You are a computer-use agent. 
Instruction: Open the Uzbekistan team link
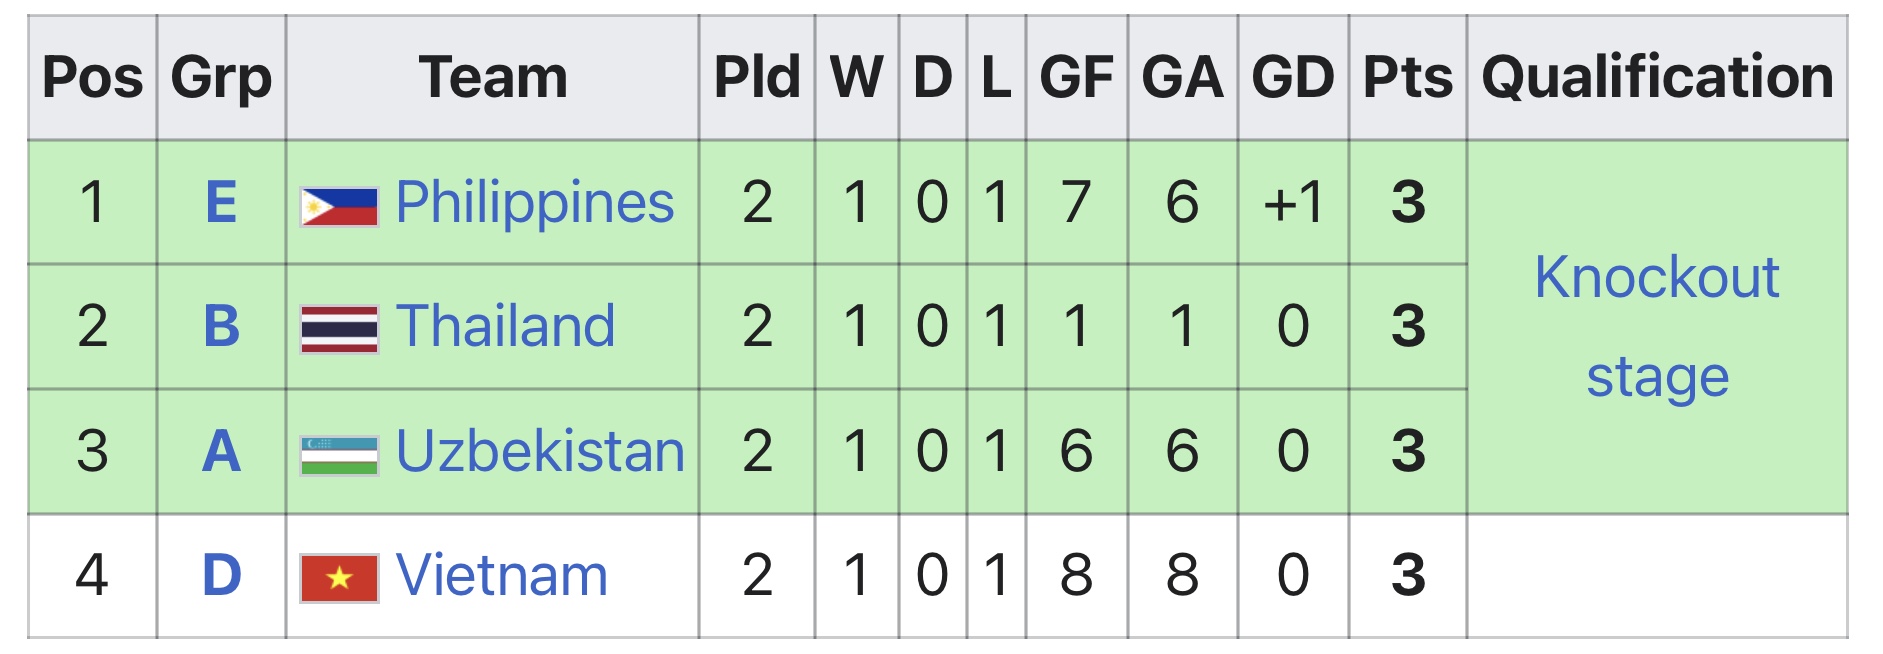click(x=540, y=451)
